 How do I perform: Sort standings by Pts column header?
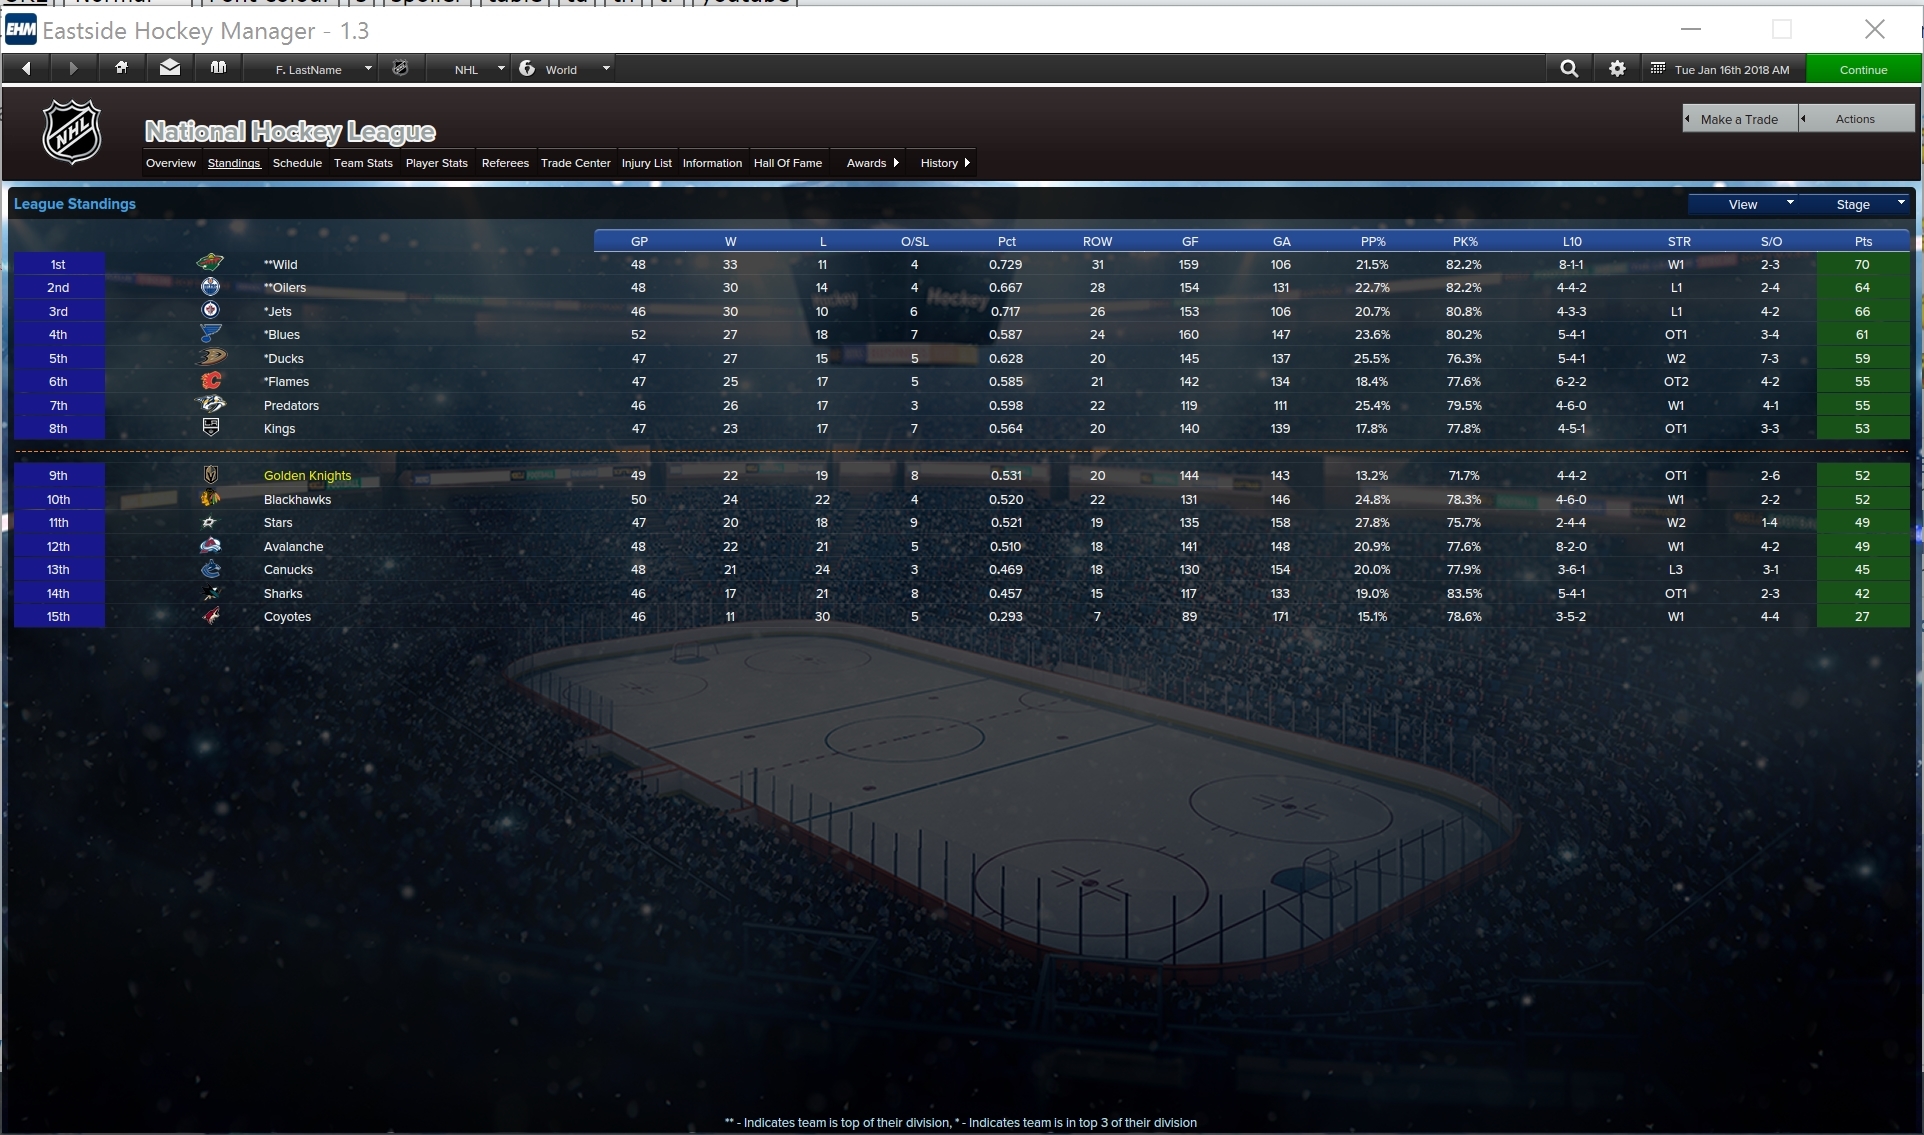coord(1863,241)
